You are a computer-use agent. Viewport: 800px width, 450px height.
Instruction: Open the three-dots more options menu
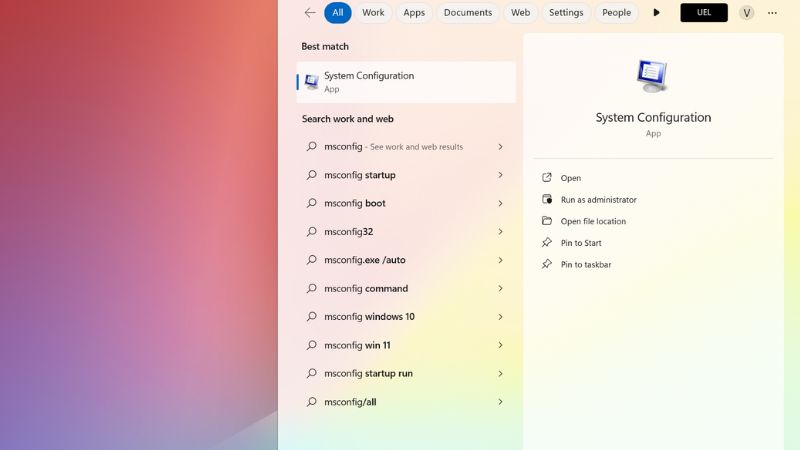click(x=772, y=13)
